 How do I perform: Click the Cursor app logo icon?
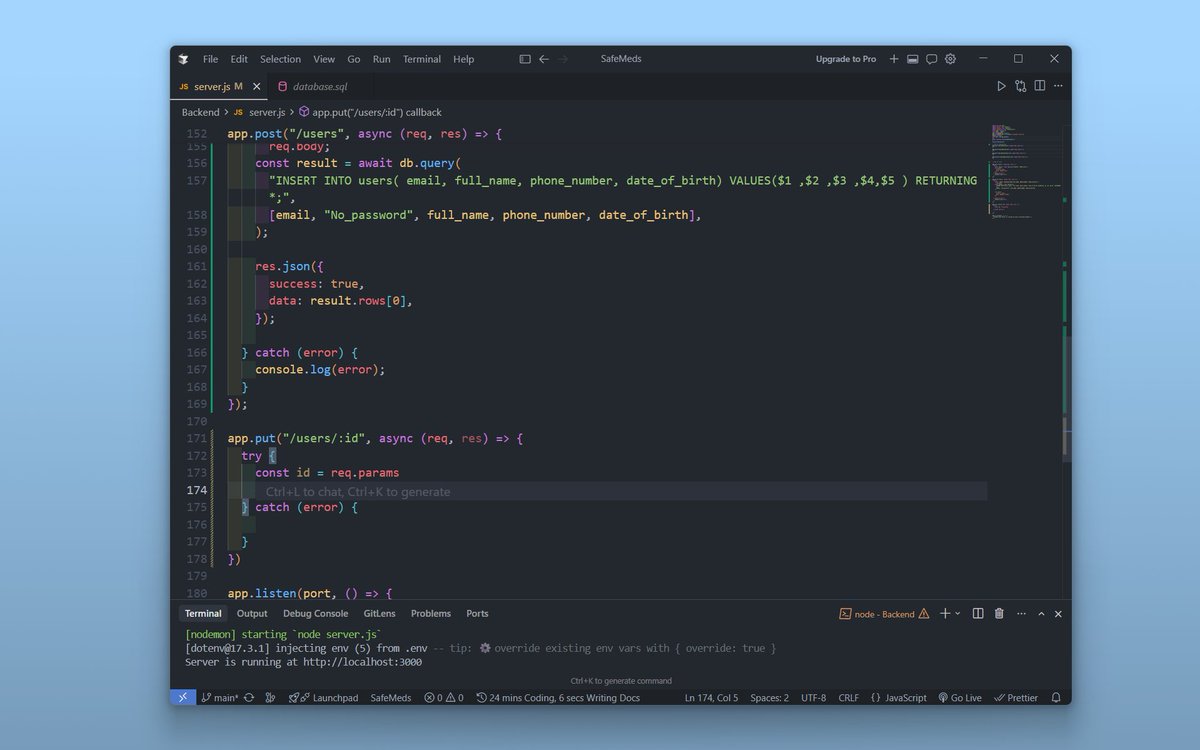183,59
